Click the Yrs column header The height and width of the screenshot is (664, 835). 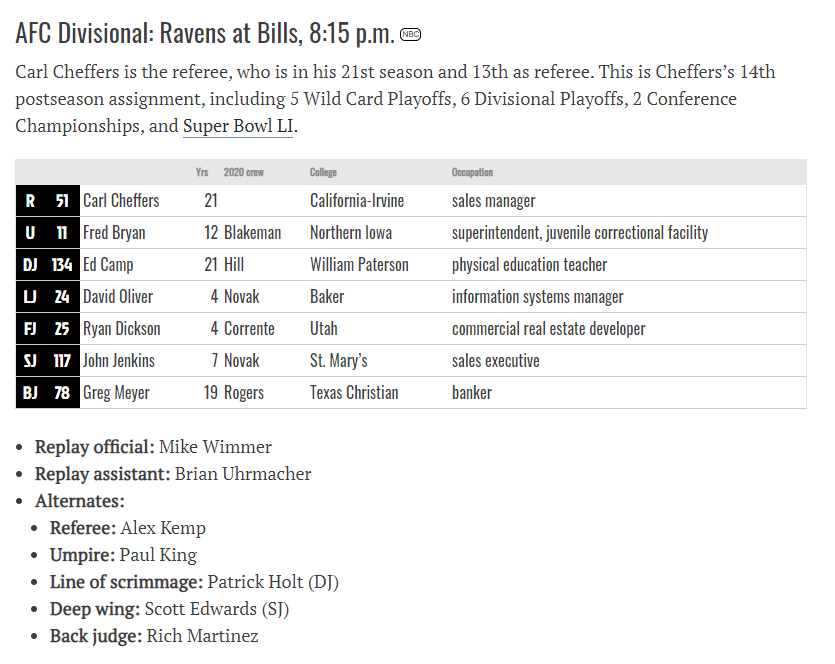202,172
